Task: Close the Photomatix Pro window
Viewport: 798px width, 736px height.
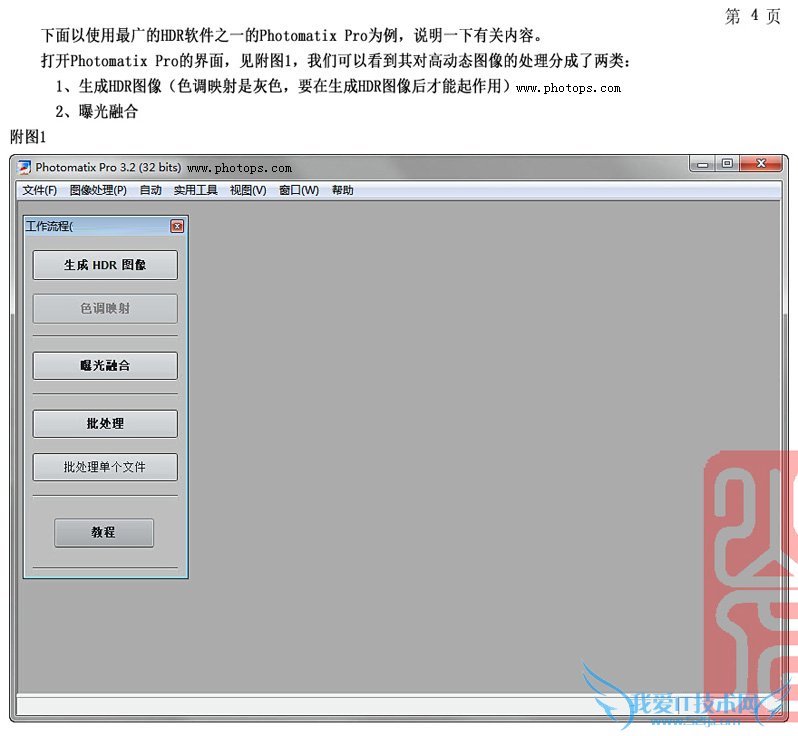Action: pos(761,164)
